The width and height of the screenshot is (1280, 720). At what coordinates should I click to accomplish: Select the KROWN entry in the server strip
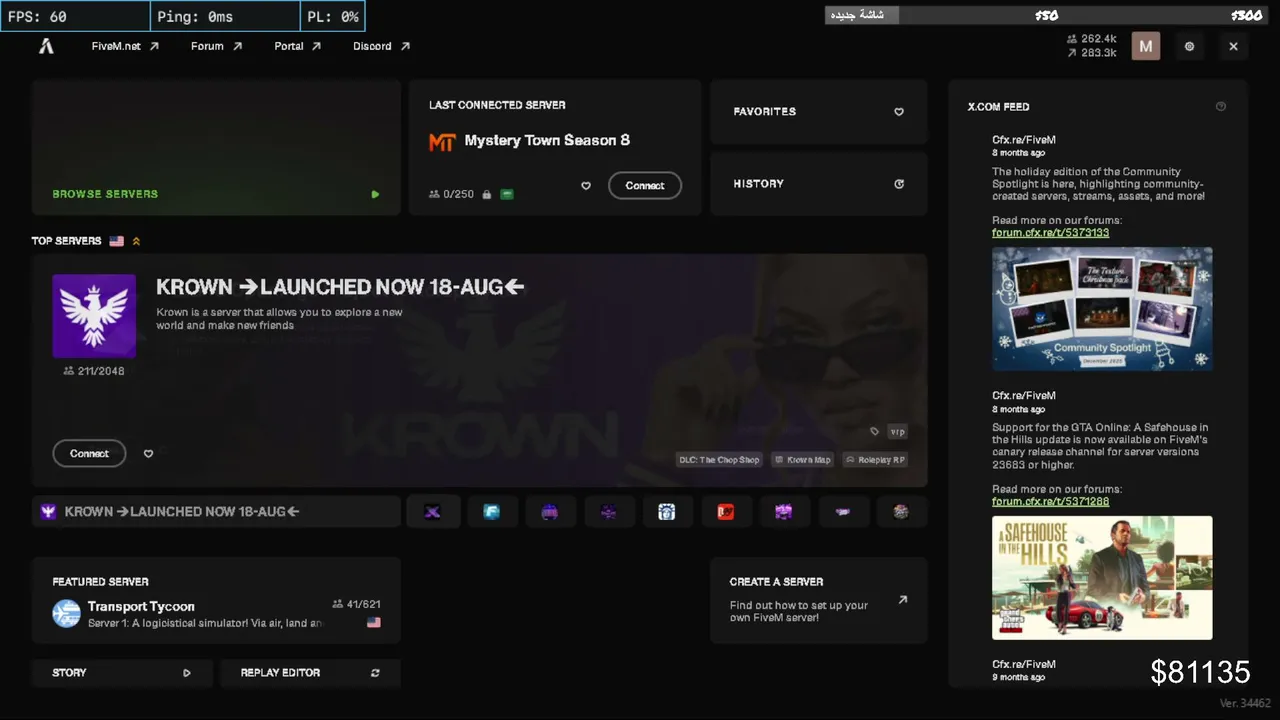216,512
